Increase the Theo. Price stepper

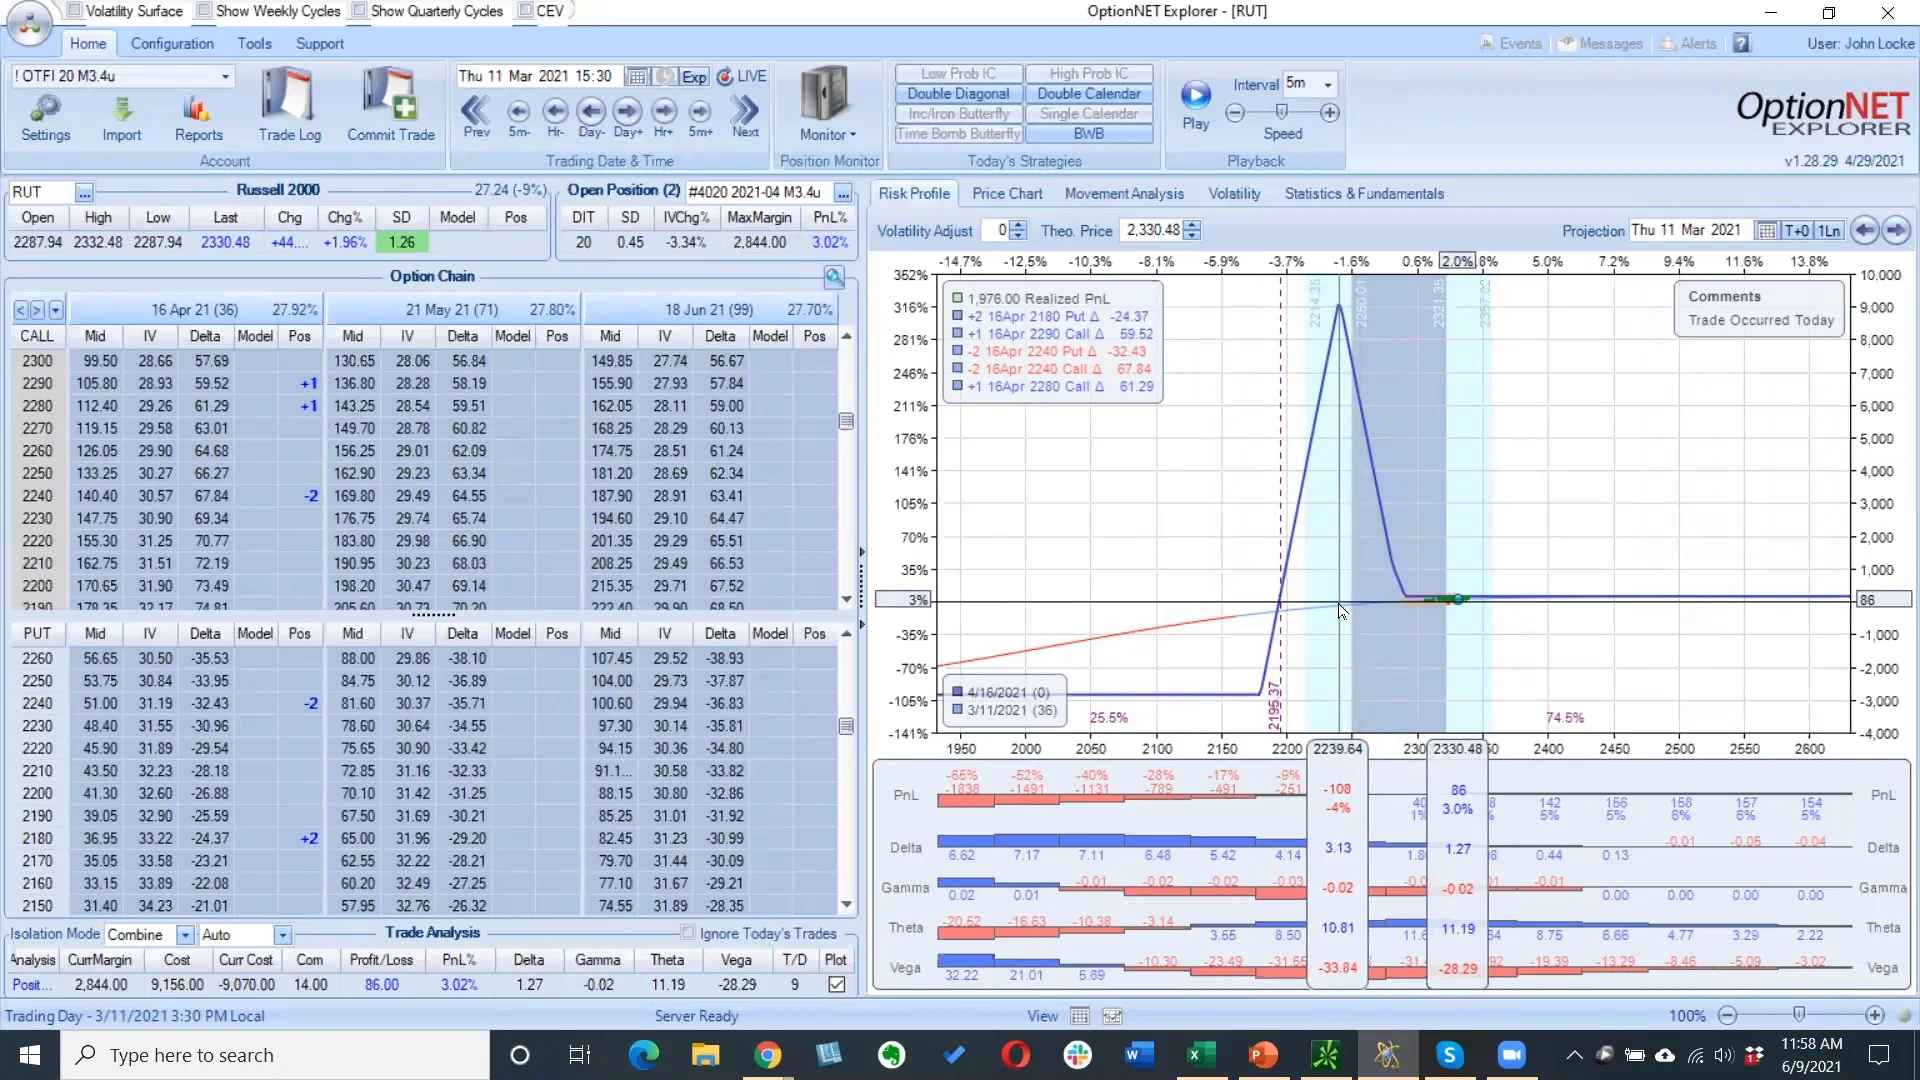(1192, 226)
